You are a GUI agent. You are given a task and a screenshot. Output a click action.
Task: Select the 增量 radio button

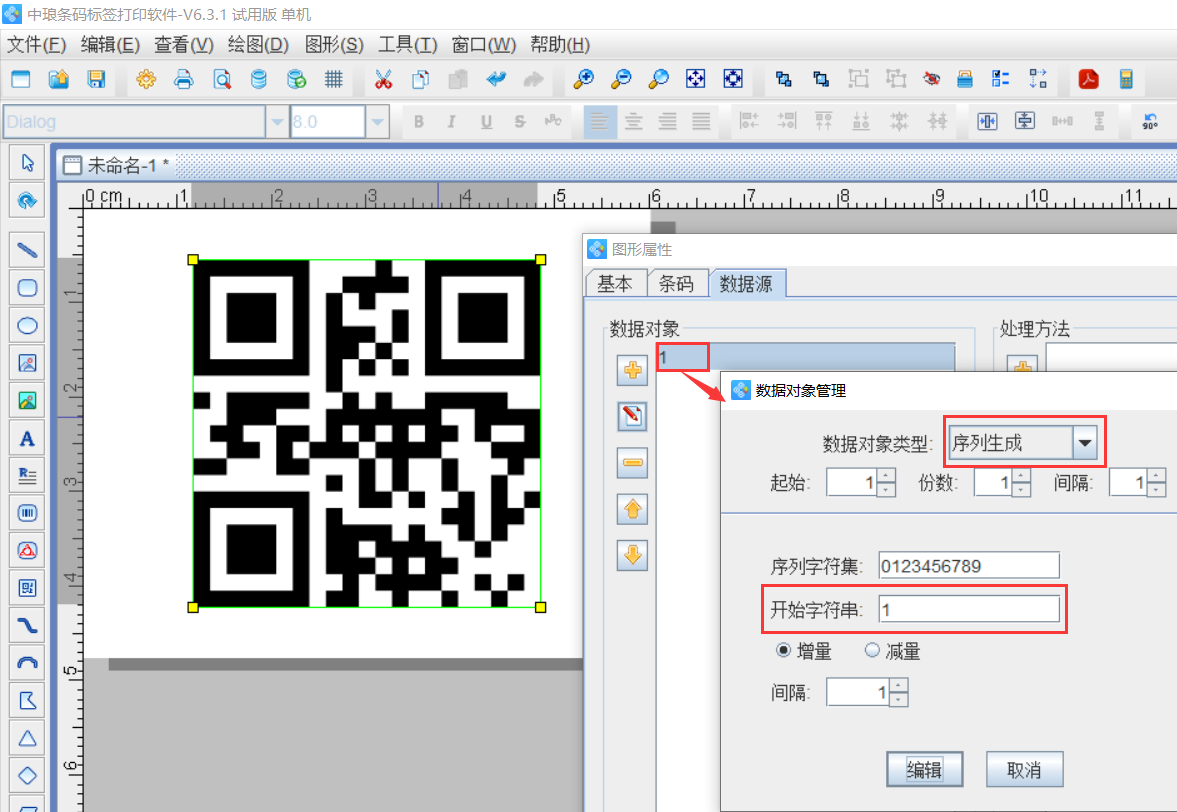783,650
